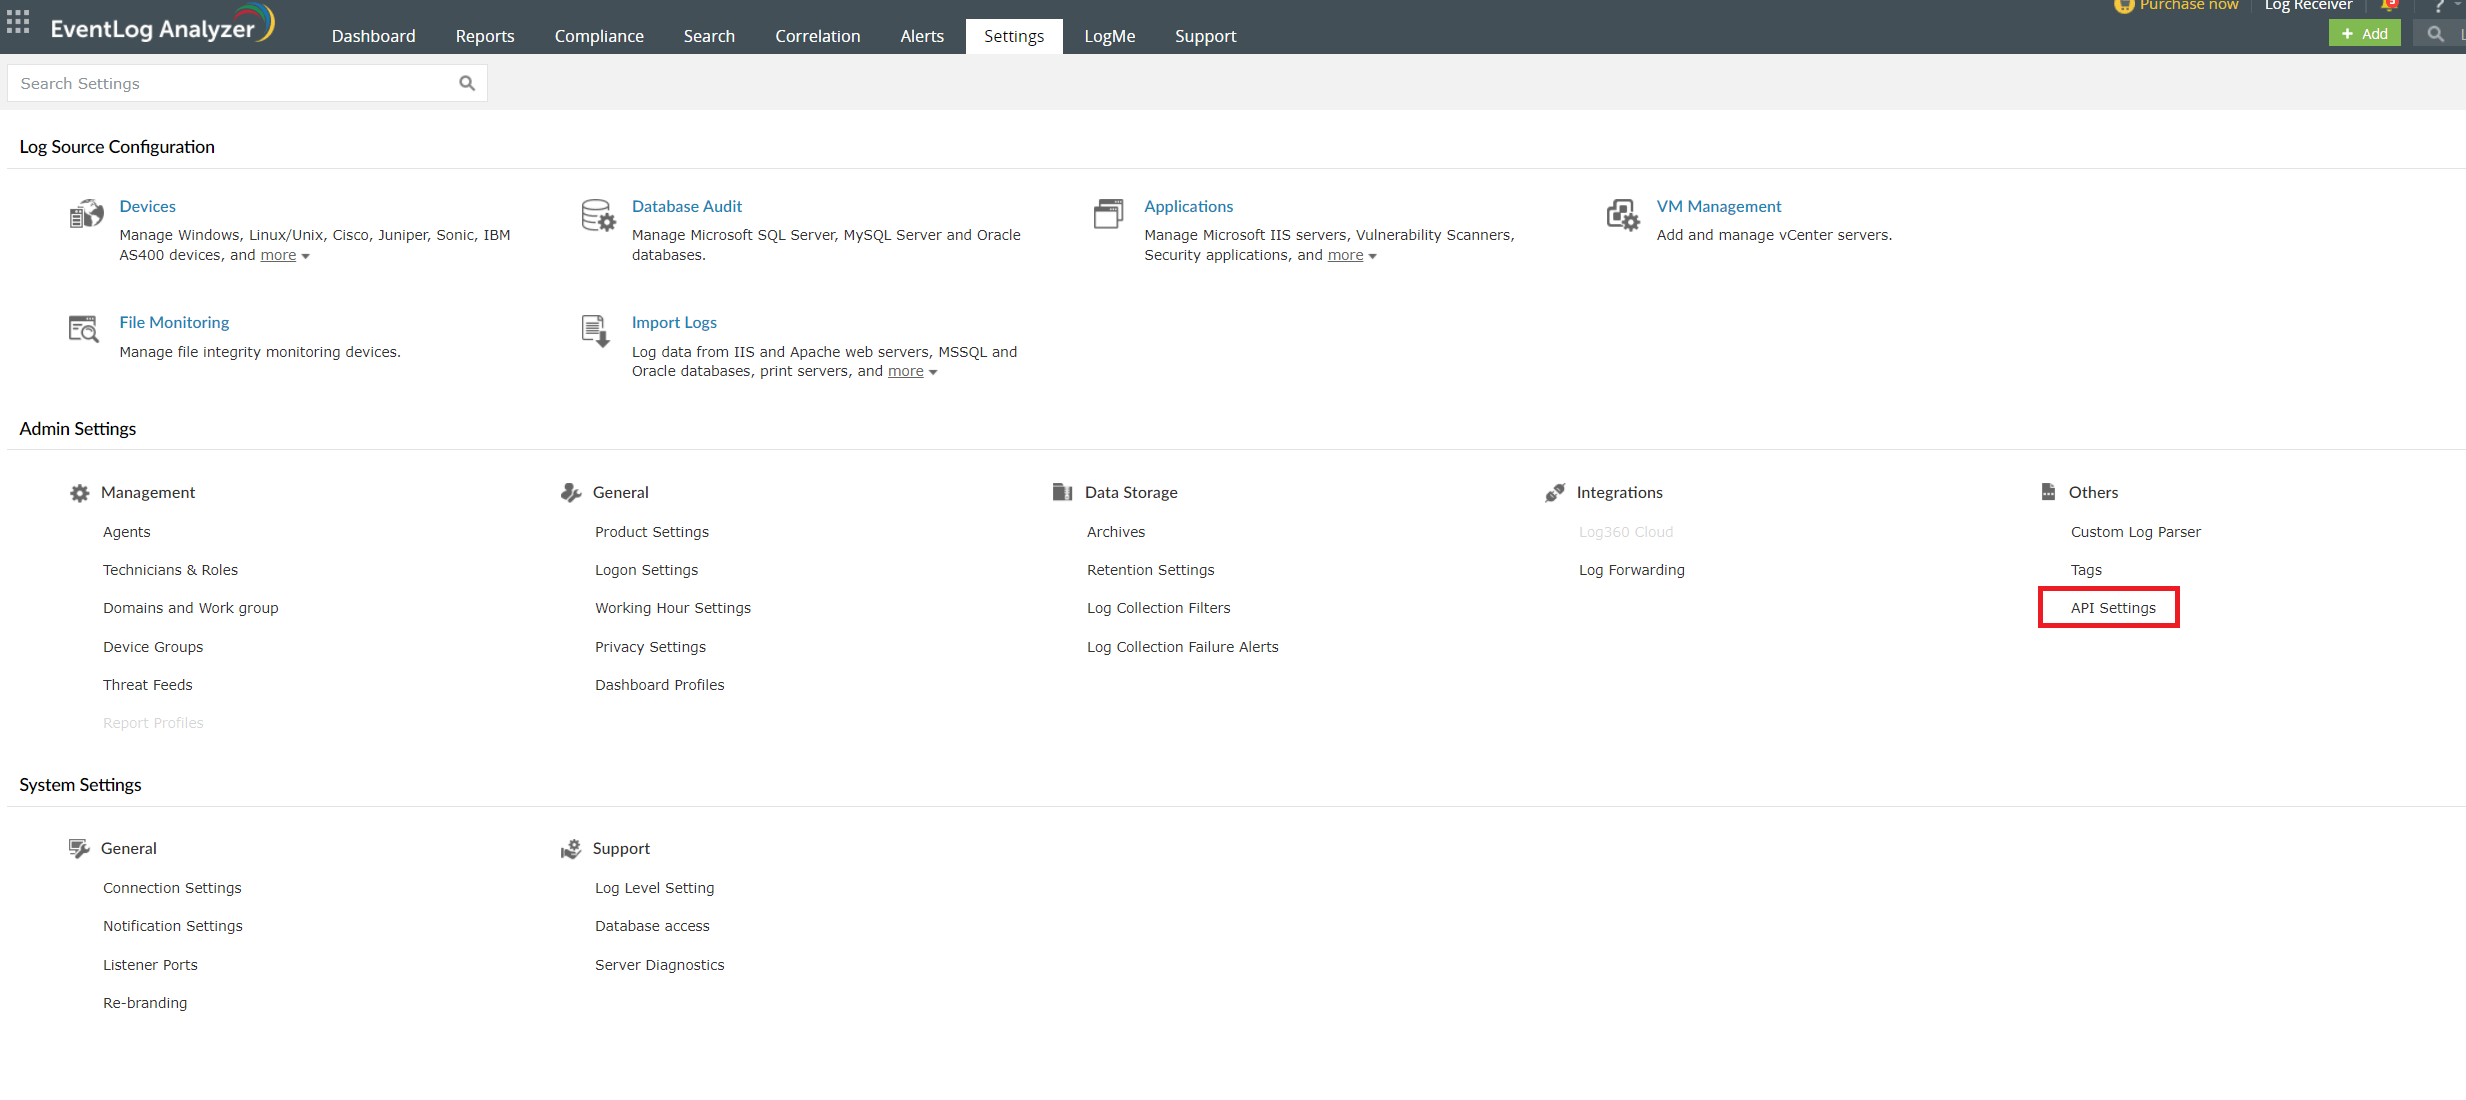
Task: Click the search magnifier in Search Settings
Action: click(466, 83)
